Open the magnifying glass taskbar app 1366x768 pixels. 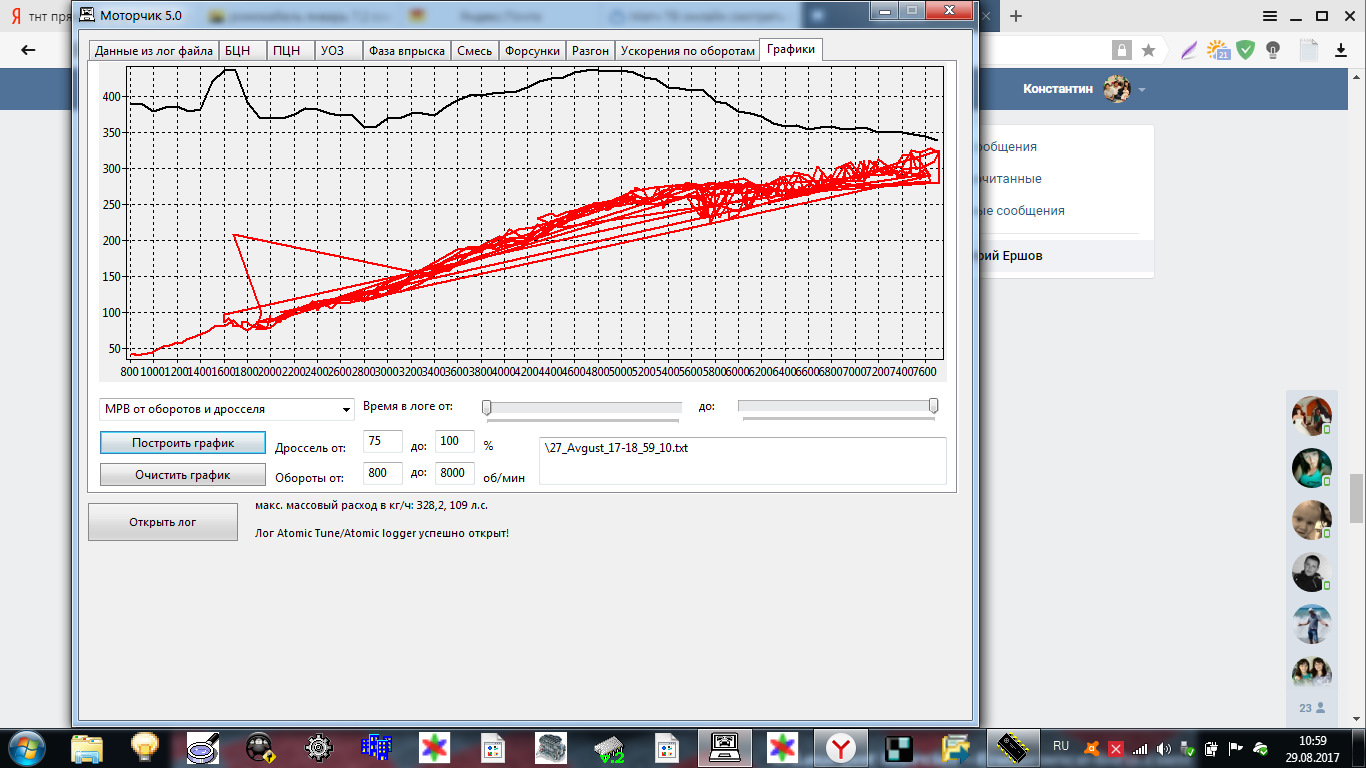coord(204,747)
